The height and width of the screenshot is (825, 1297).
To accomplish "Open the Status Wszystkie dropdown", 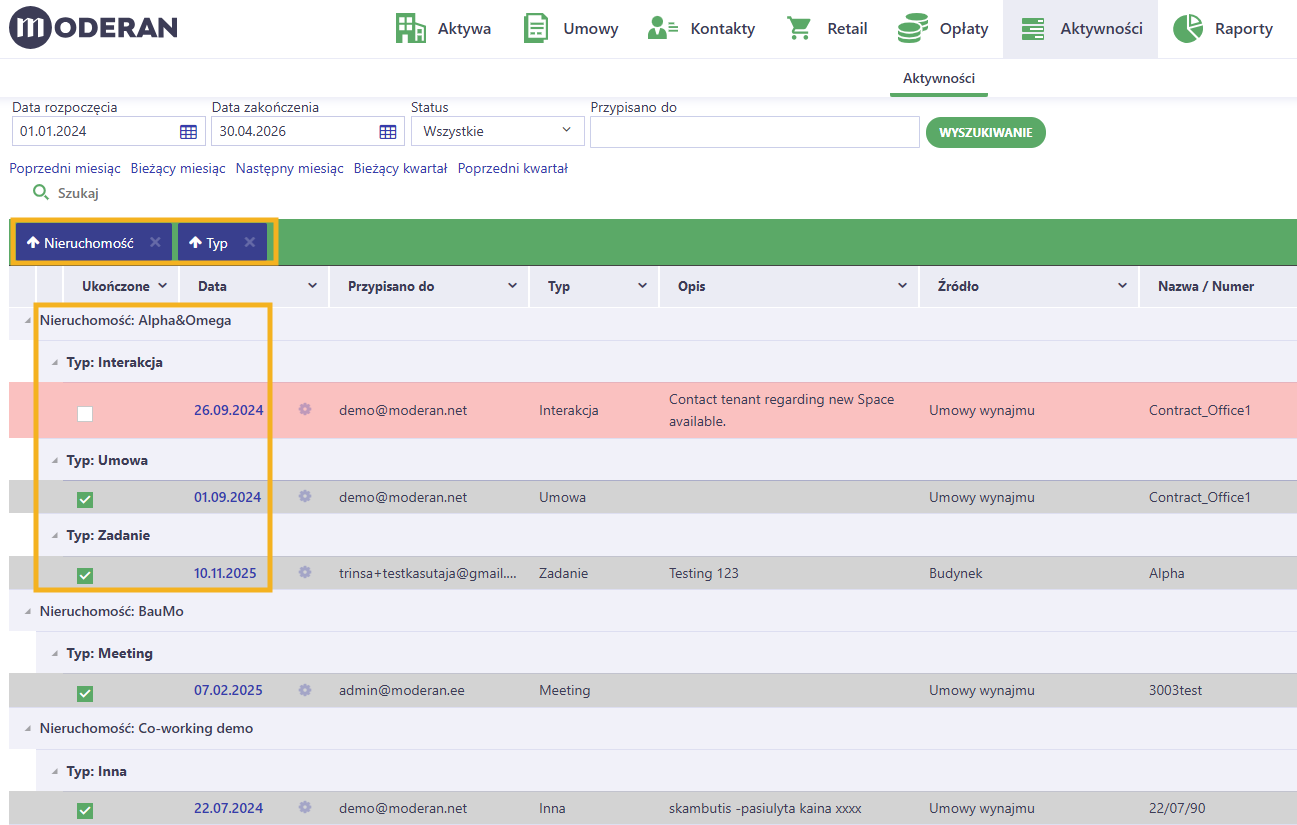I will point(497,131).
